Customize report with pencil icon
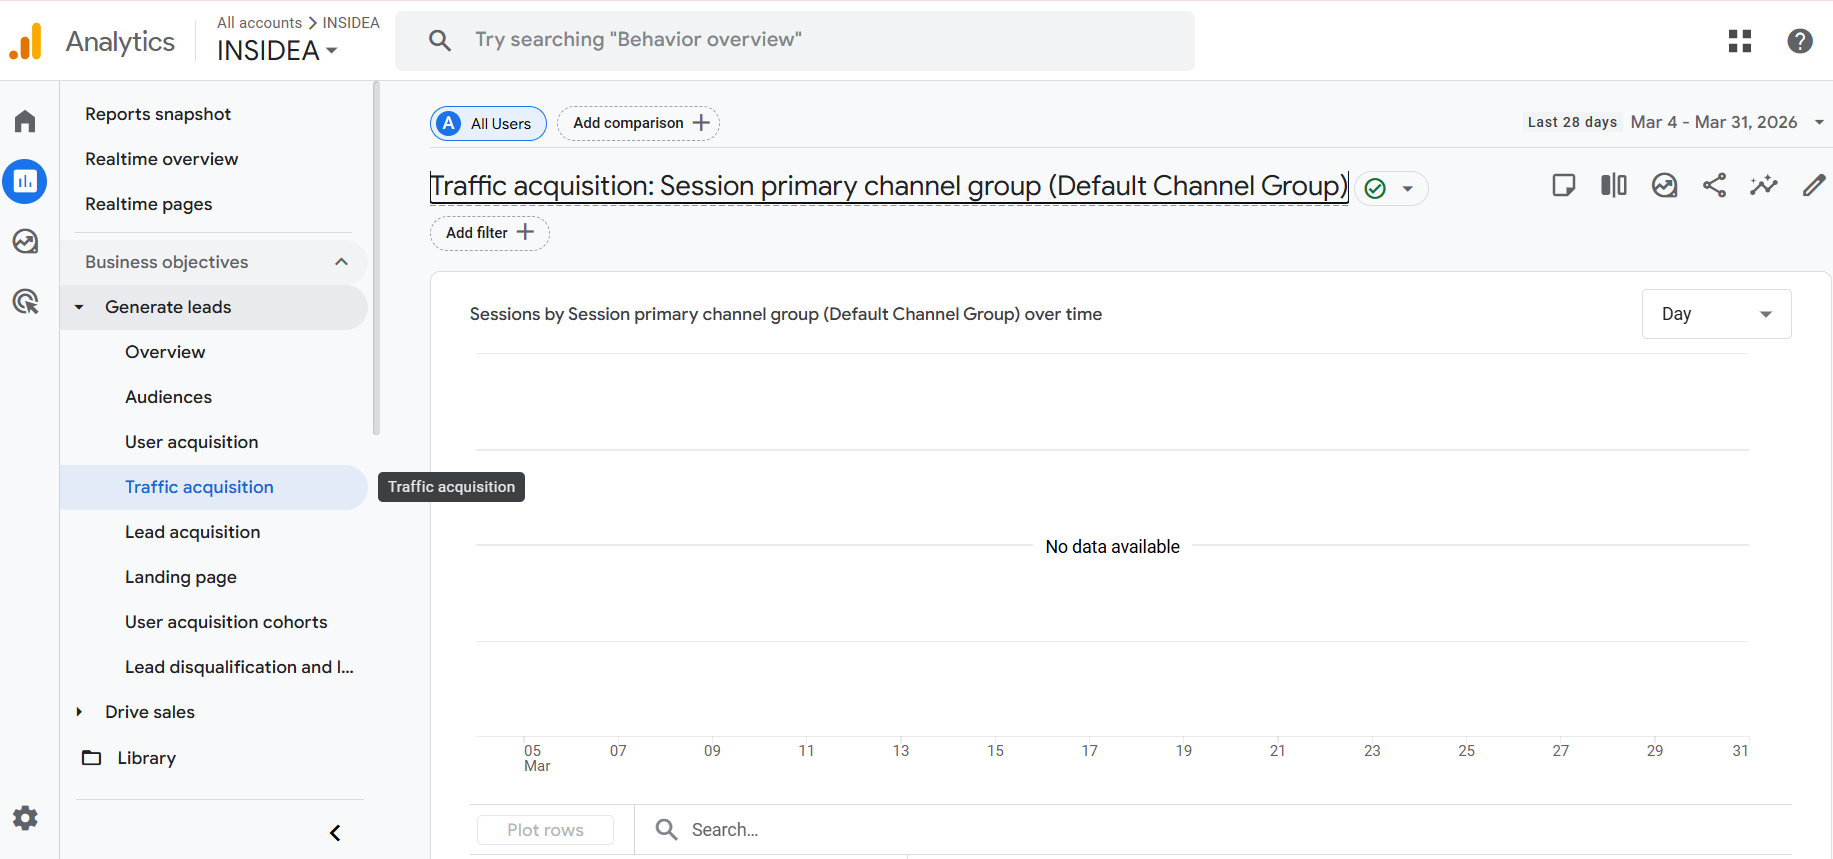 1814,185
